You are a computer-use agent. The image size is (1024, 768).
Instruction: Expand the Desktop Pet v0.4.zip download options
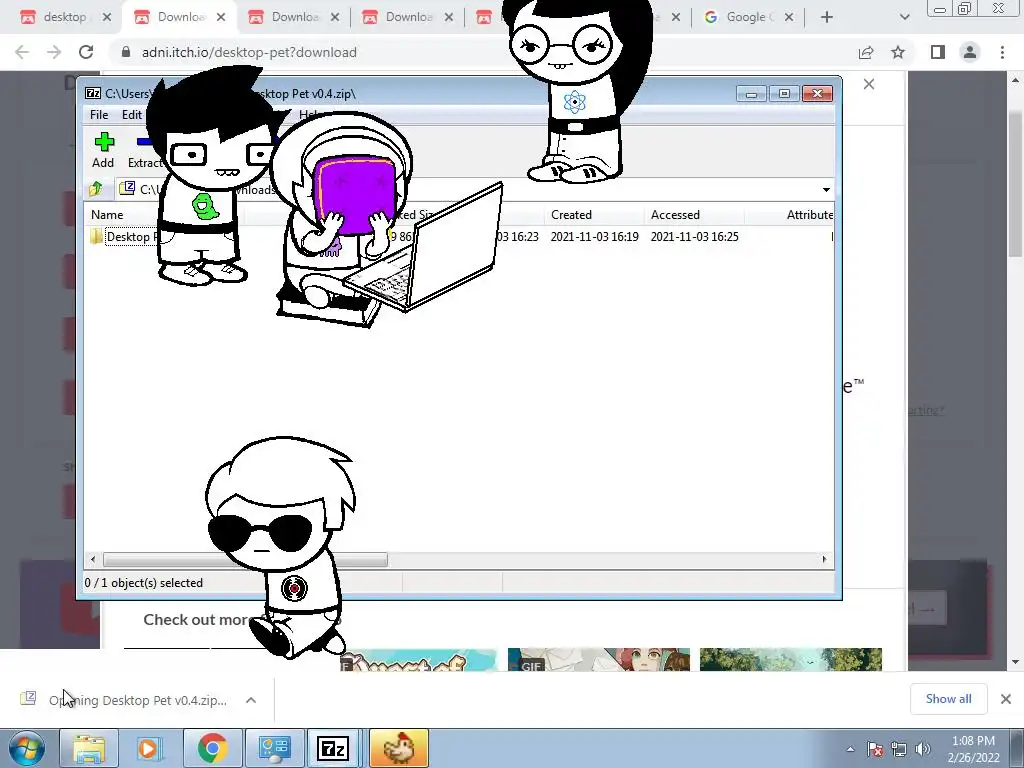[251, 700]
